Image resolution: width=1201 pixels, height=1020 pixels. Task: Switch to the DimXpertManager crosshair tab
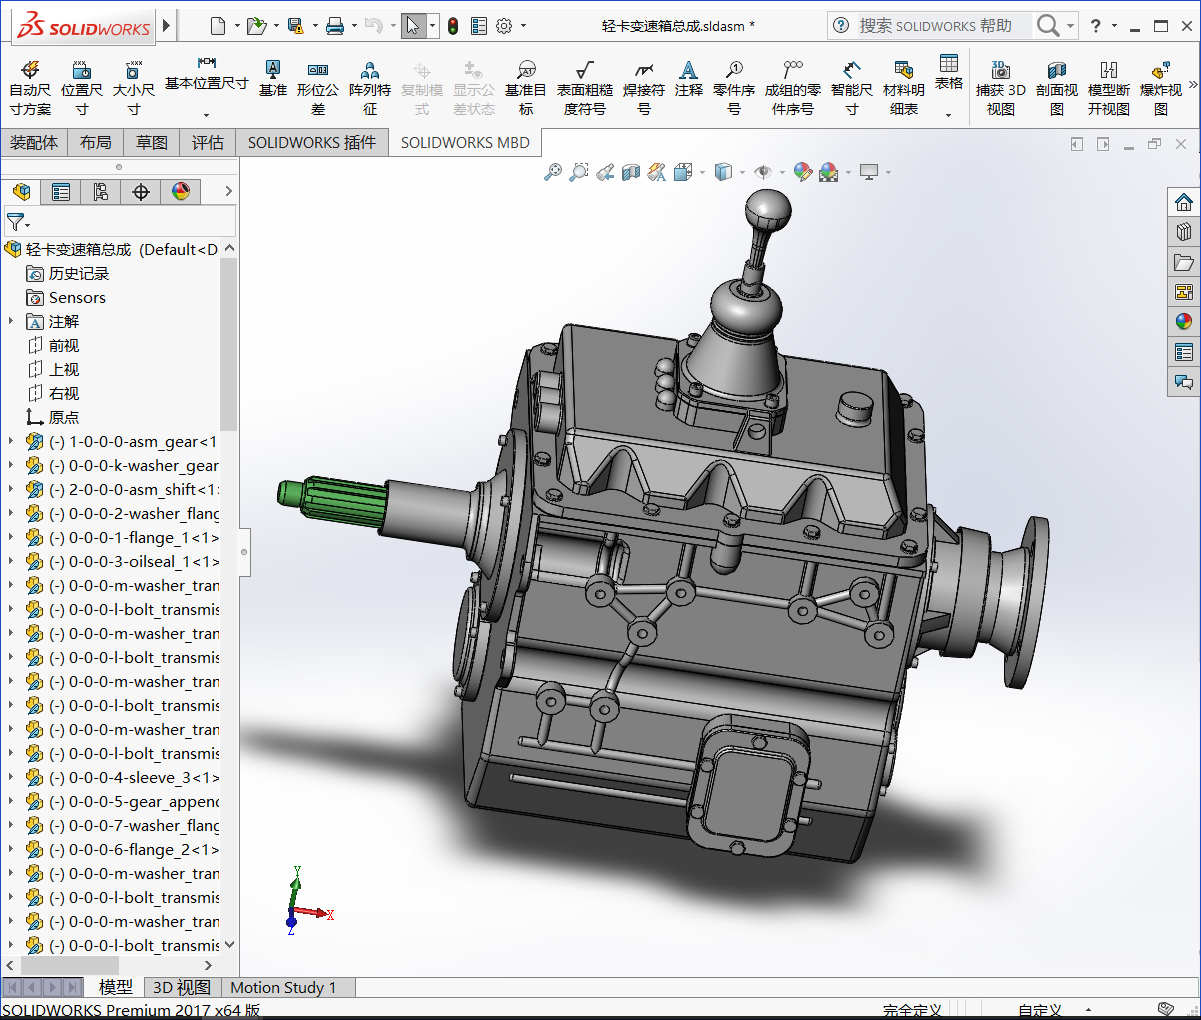pos(141,191)
